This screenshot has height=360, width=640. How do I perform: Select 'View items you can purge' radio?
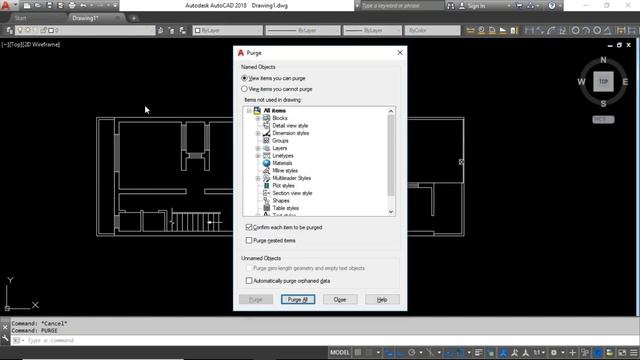click(244, 78)
